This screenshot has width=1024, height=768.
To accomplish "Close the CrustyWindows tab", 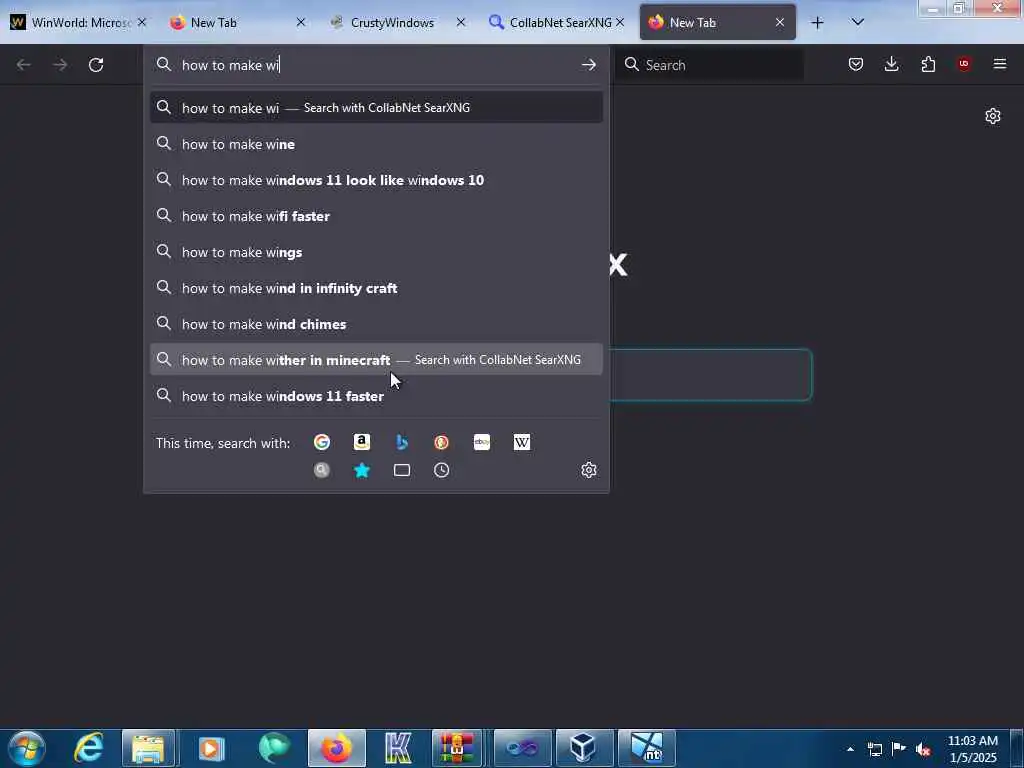I will pyautogui.click(x=460, y=23).
